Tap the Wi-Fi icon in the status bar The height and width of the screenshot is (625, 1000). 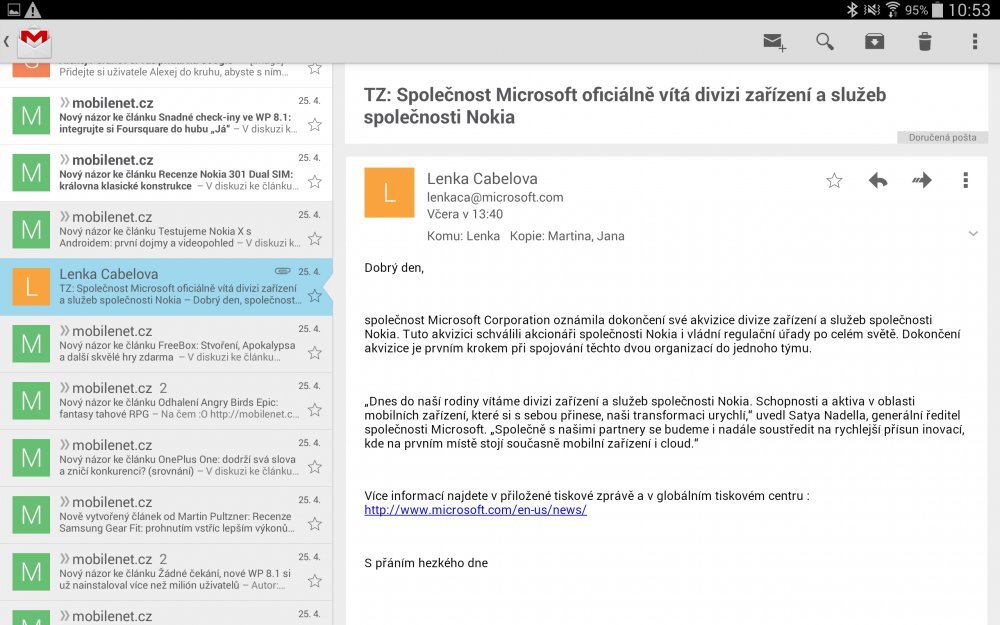[x=893, y=9]
